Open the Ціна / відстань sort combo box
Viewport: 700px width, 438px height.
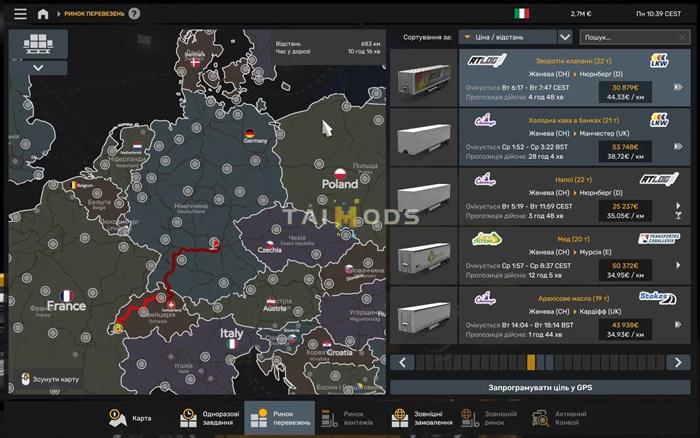pos(508,37)
